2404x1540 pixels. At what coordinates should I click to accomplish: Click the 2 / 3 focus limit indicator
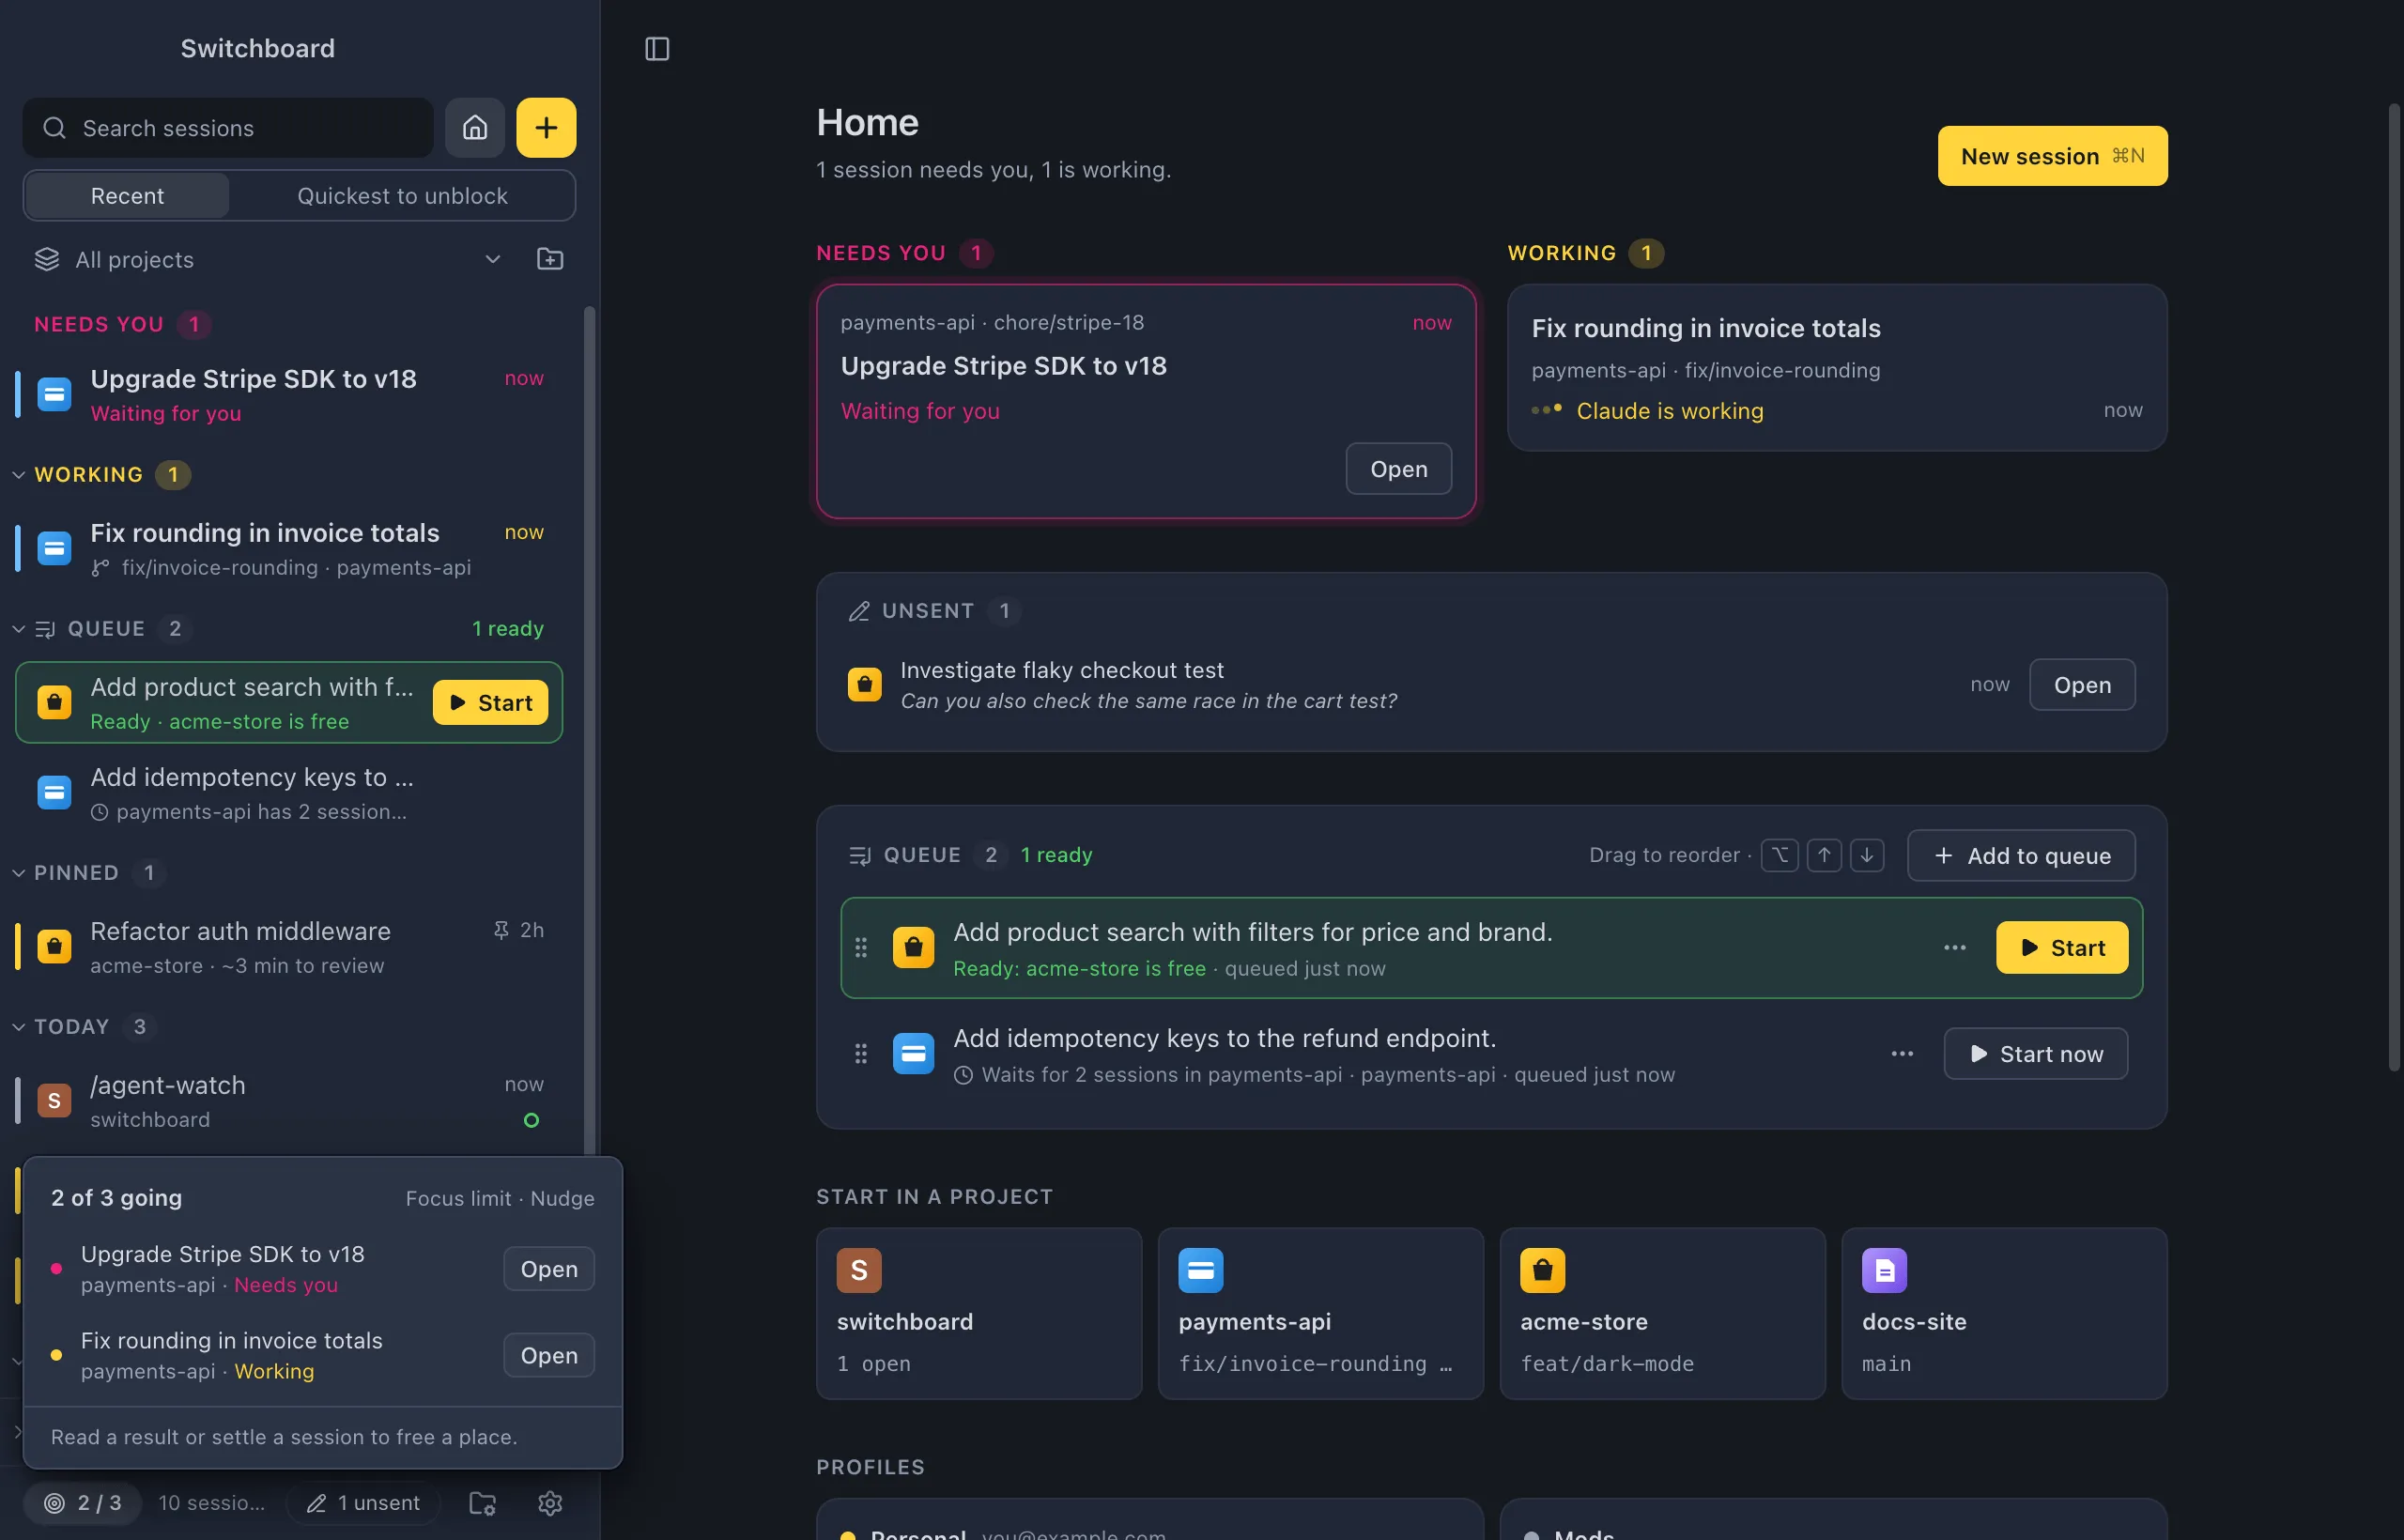pyautogui.click(x=83, y=1502)
